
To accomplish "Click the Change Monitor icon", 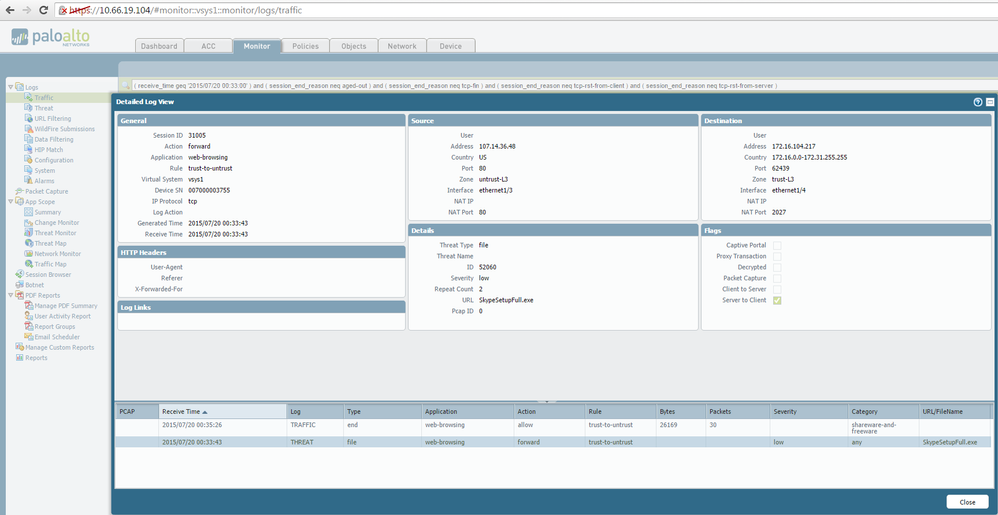I will pos(29,222).
